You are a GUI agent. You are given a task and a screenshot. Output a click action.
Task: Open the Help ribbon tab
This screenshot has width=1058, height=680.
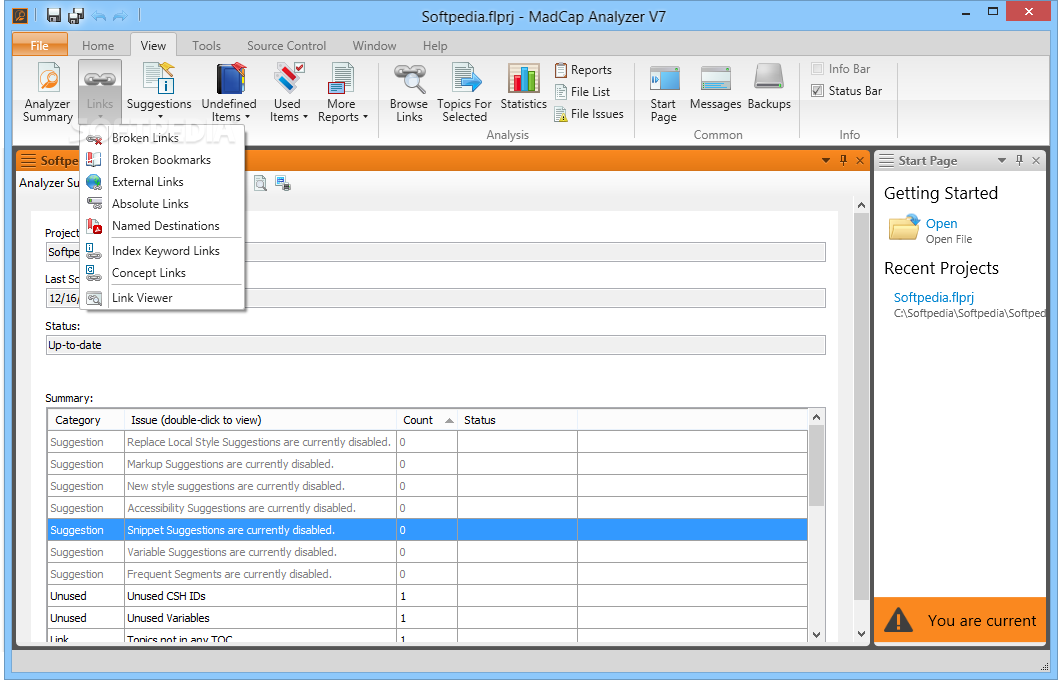[435, 46]
